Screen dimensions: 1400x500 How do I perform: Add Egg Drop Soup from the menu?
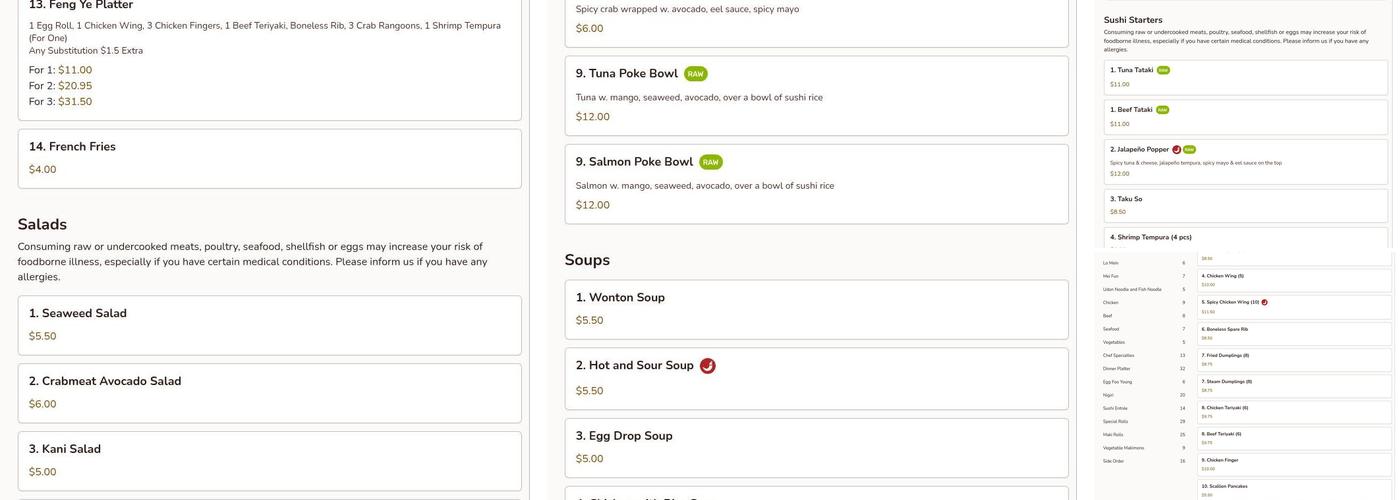(x=816, y=447)
